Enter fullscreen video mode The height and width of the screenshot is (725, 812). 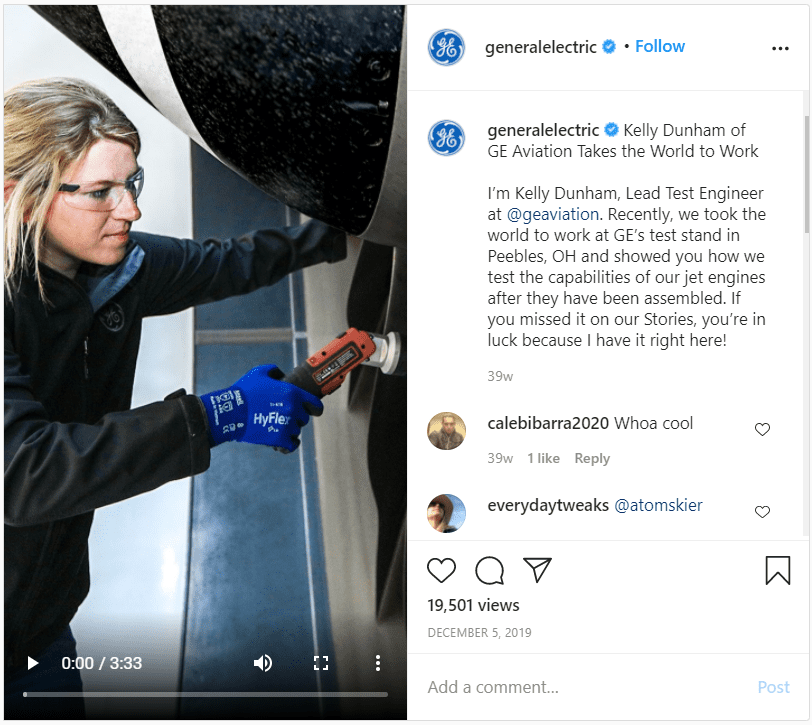(x=321, y=663)
